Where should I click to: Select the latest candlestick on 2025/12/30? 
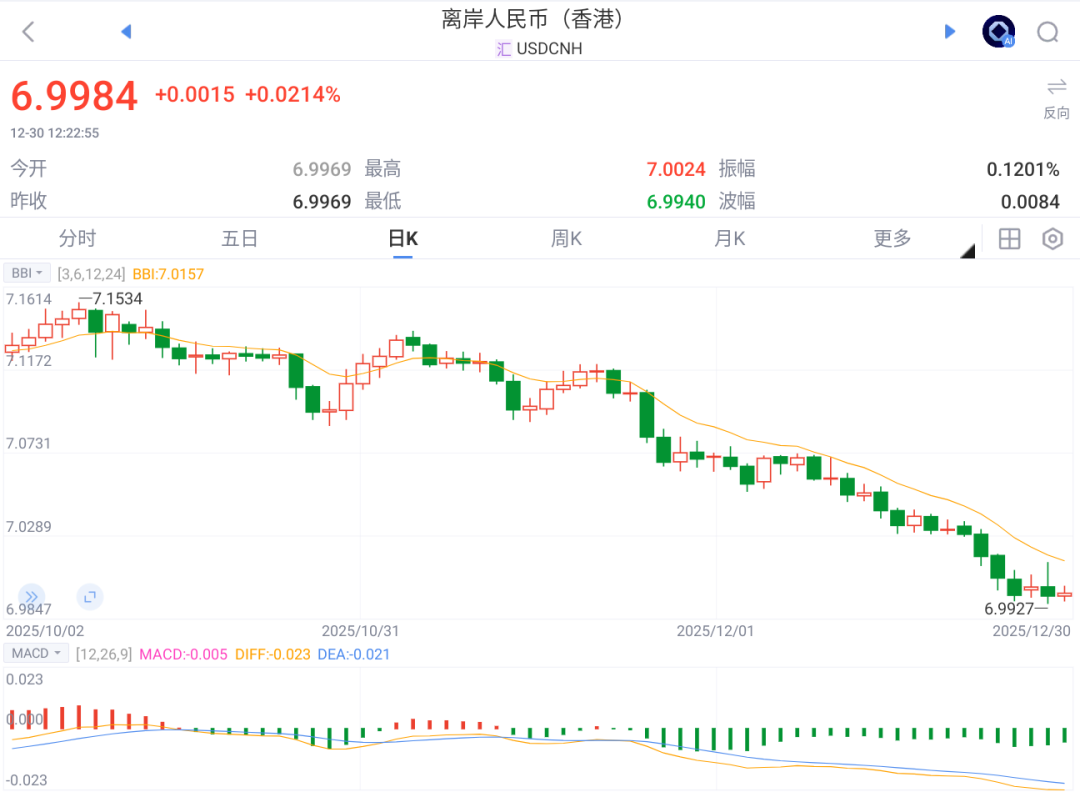pyautogui.click(x=1064, y=594)
